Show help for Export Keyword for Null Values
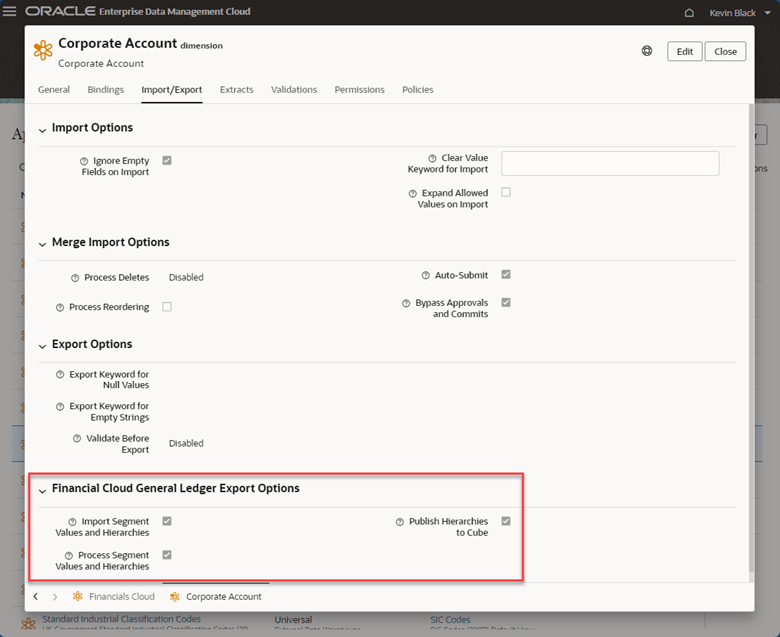The image size is (780, 637). [60, 374]
